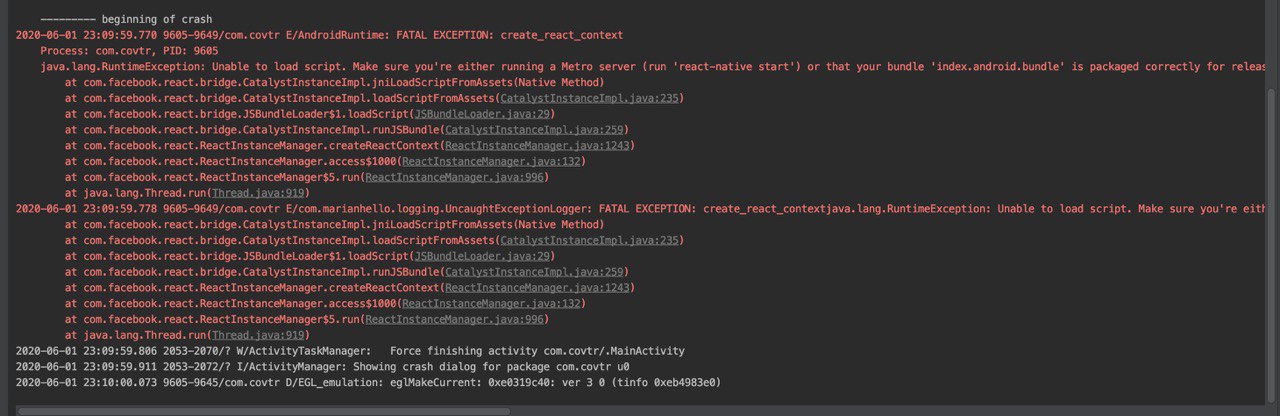Screen dimensions: 1280x416
Task: Open ReactInstanceManager.java:996 link under UncaughtExceptionLogger trace
Action: click(x=455, y=319)
